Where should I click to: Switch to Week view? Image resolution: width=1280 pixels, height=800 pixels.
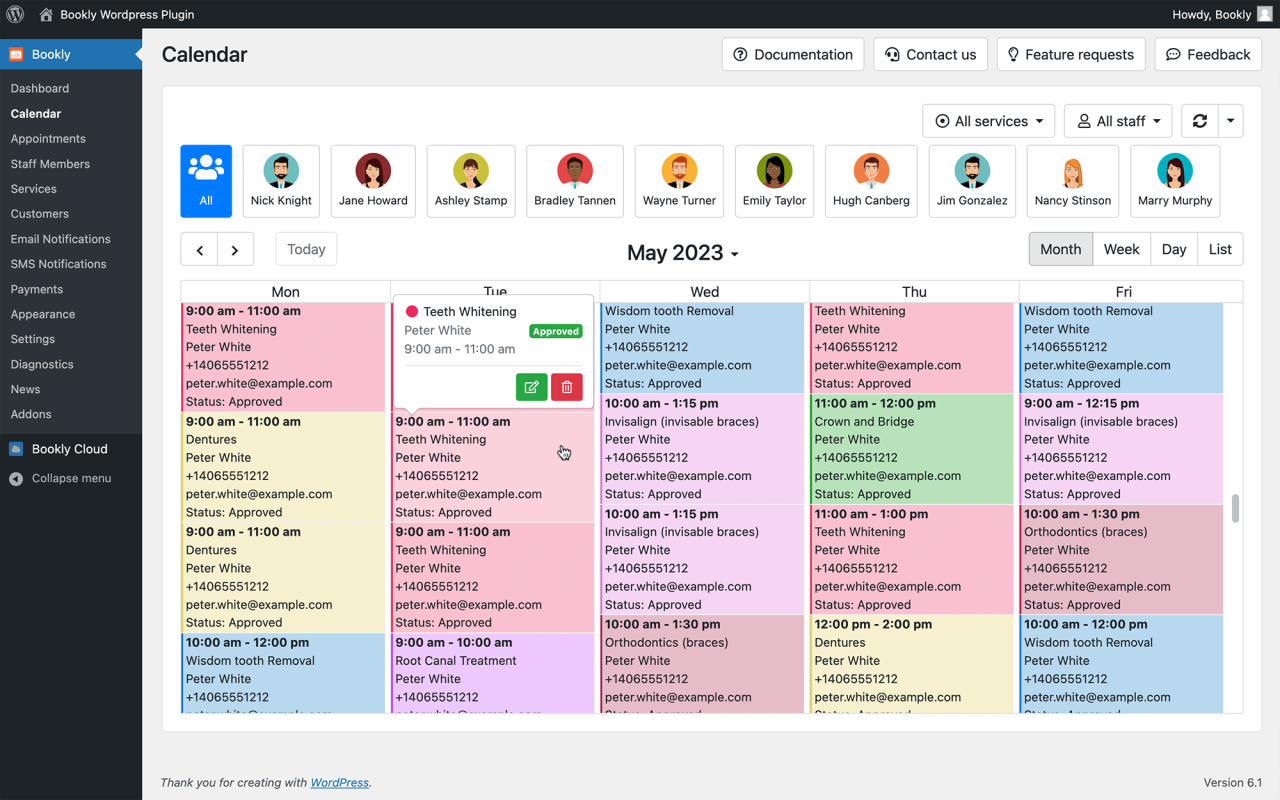coord(1121,249)
